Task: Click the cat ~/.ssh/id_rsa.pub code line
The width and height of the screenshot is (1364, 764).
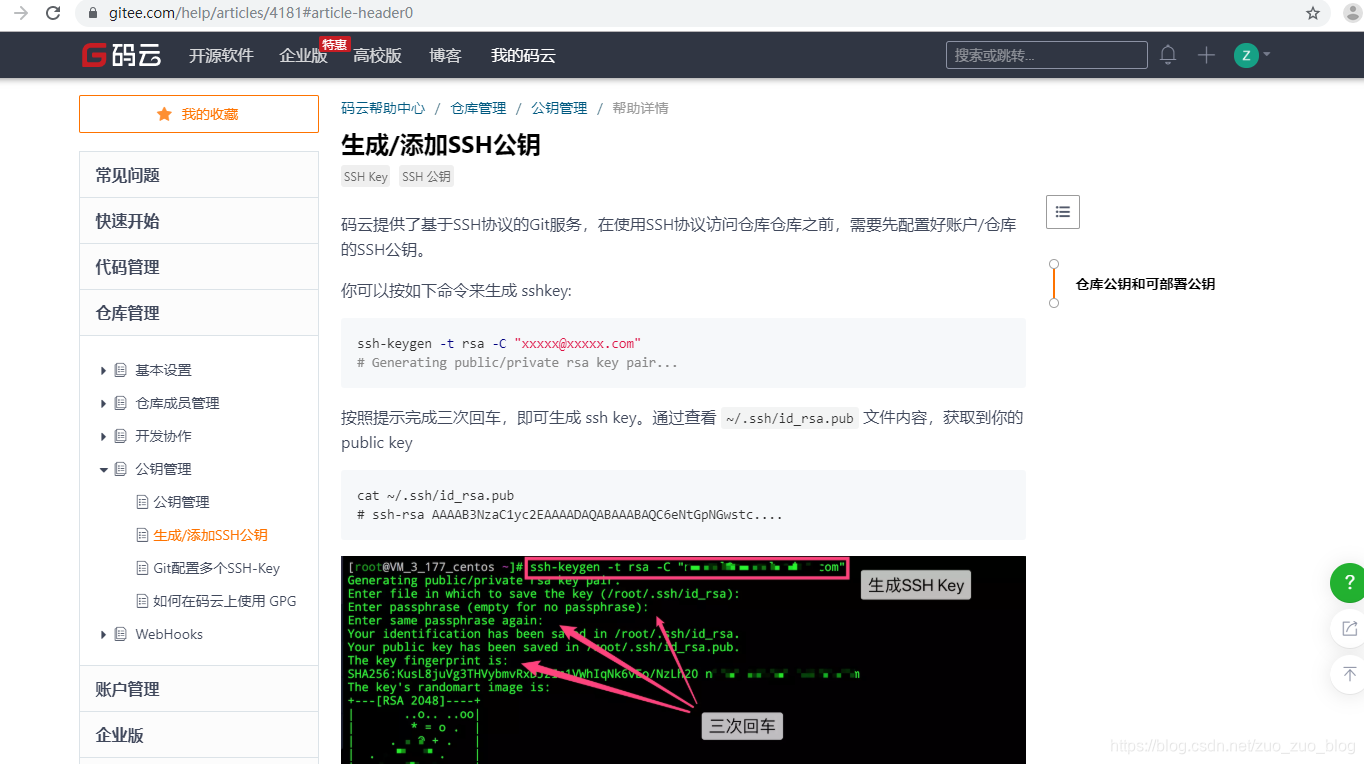Action: [x=435, y=495]
